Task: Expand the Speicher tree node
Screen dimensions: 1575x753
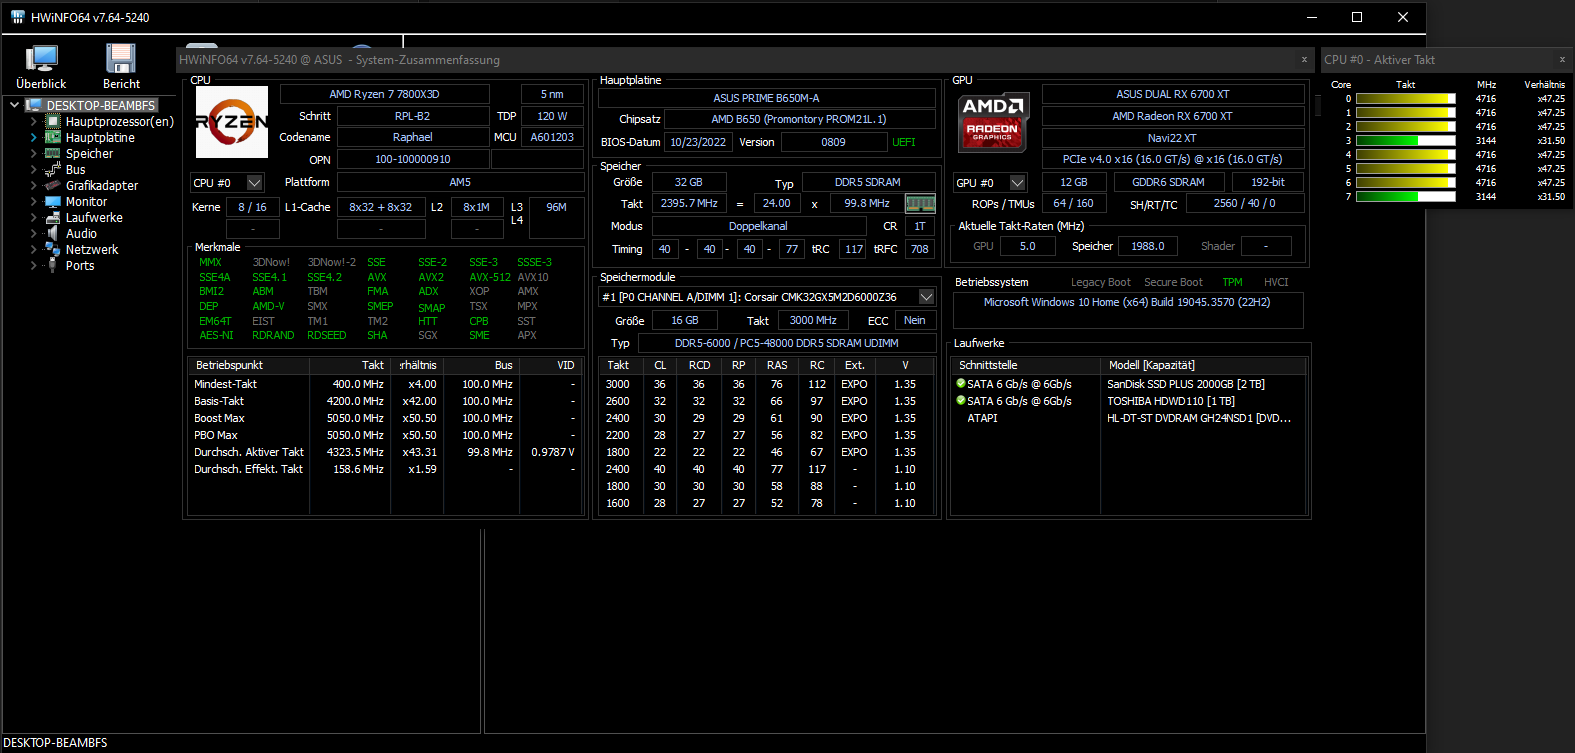Action: click(x=33, y=154)
